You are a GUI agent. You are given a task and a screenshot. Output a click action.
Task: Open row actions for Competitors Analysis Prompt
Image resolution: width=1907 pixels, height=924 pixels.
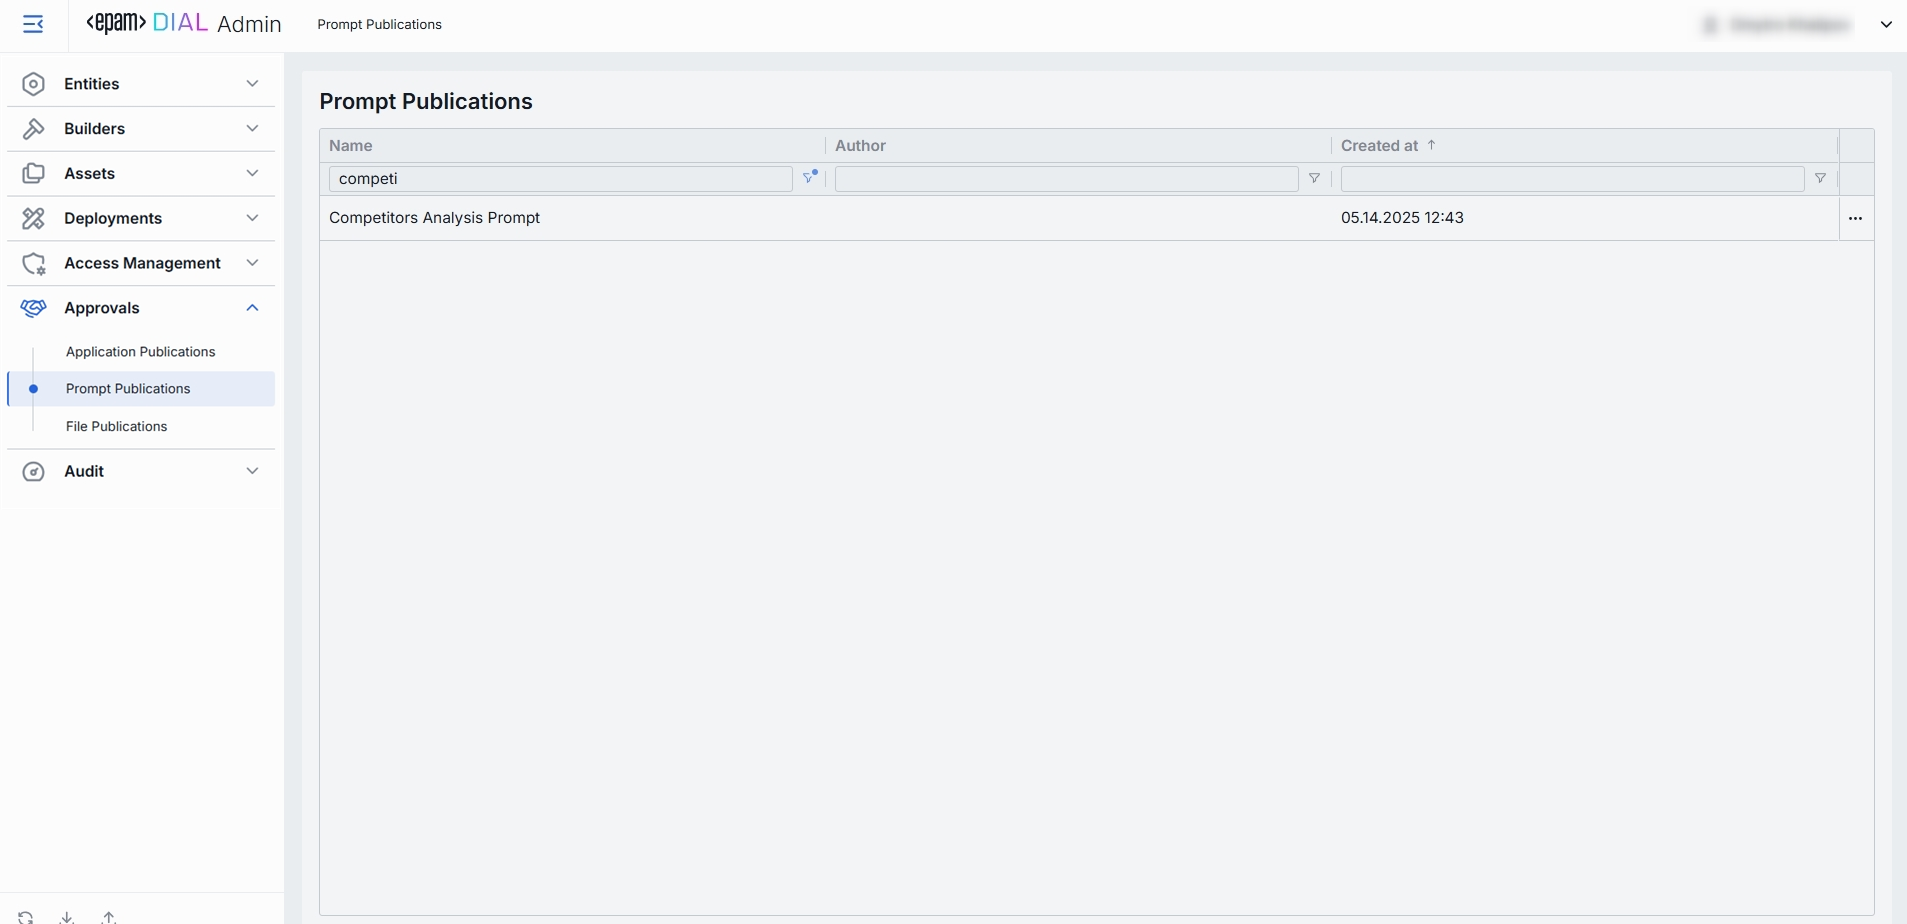pyautogui.click(x=1855, y=218)
